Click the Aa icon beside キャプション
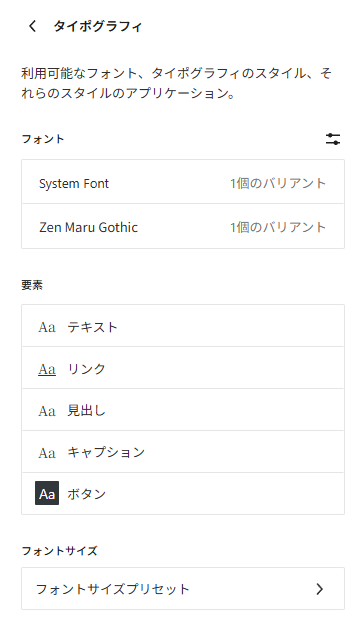The height and width of the screenshot is (633, 362). pos(47,453)
